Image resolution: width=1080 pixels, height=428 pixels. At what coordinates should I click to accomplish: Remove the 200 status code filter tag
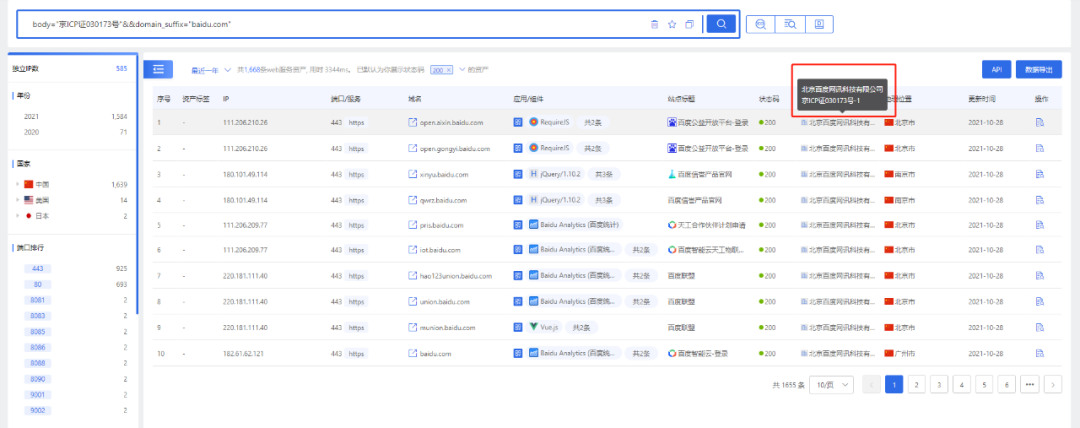coord(449,70)
